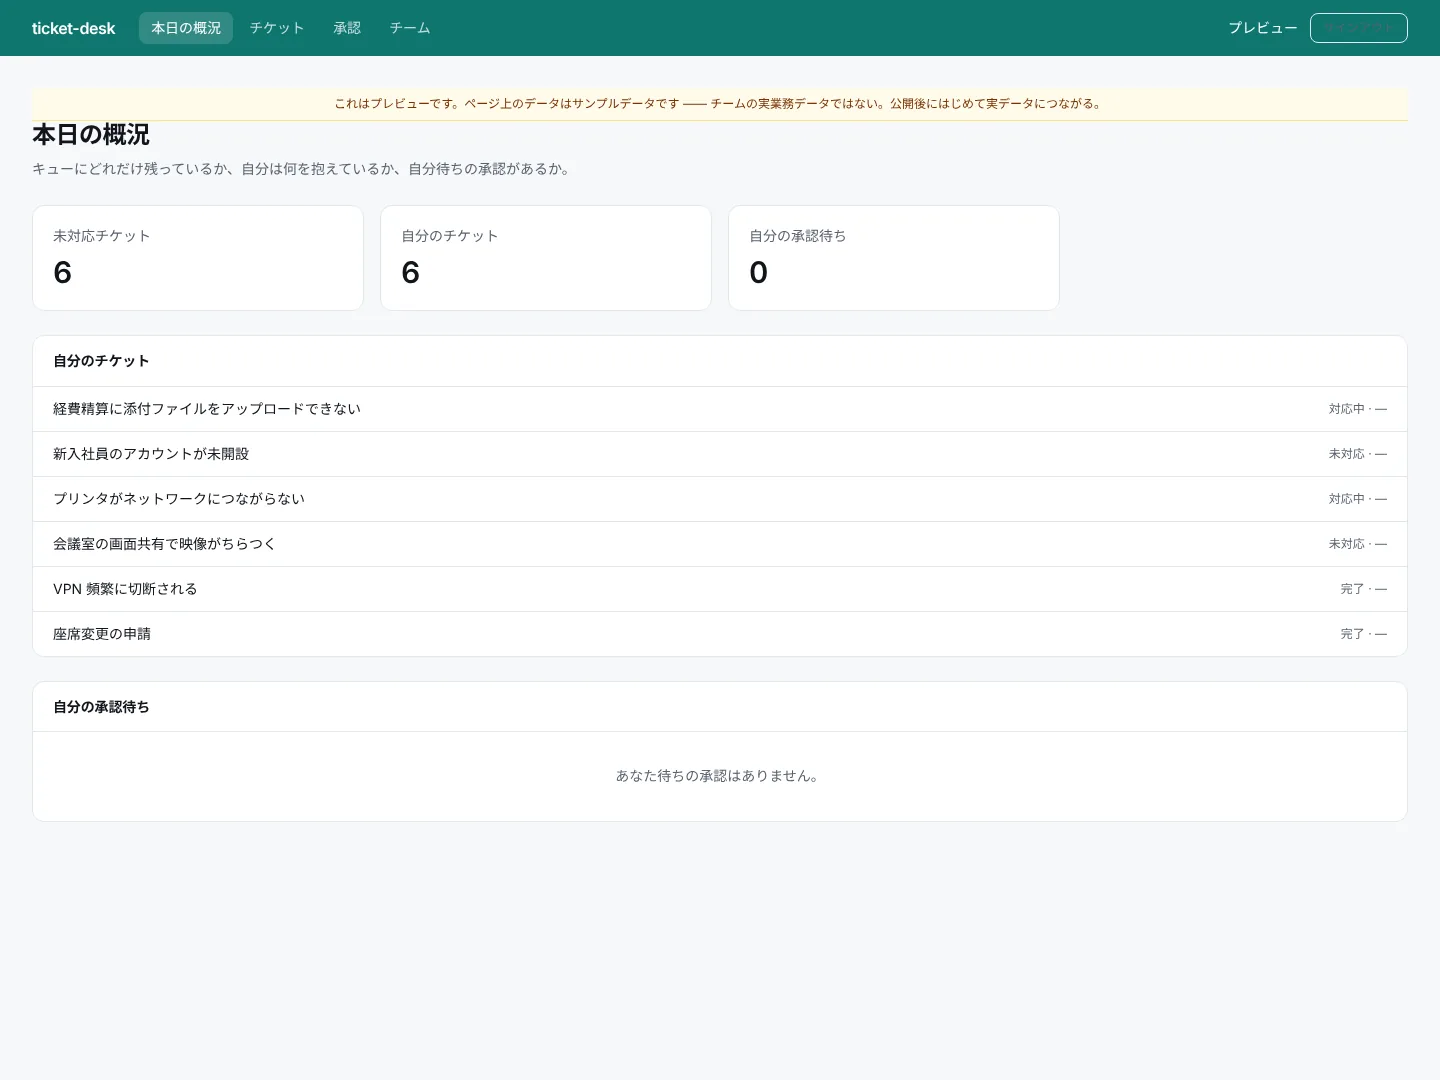Open ticket 経費精算に添付ファイルをアップロードできない
Screen dimensions: 1440x1080
click(720, 409)
